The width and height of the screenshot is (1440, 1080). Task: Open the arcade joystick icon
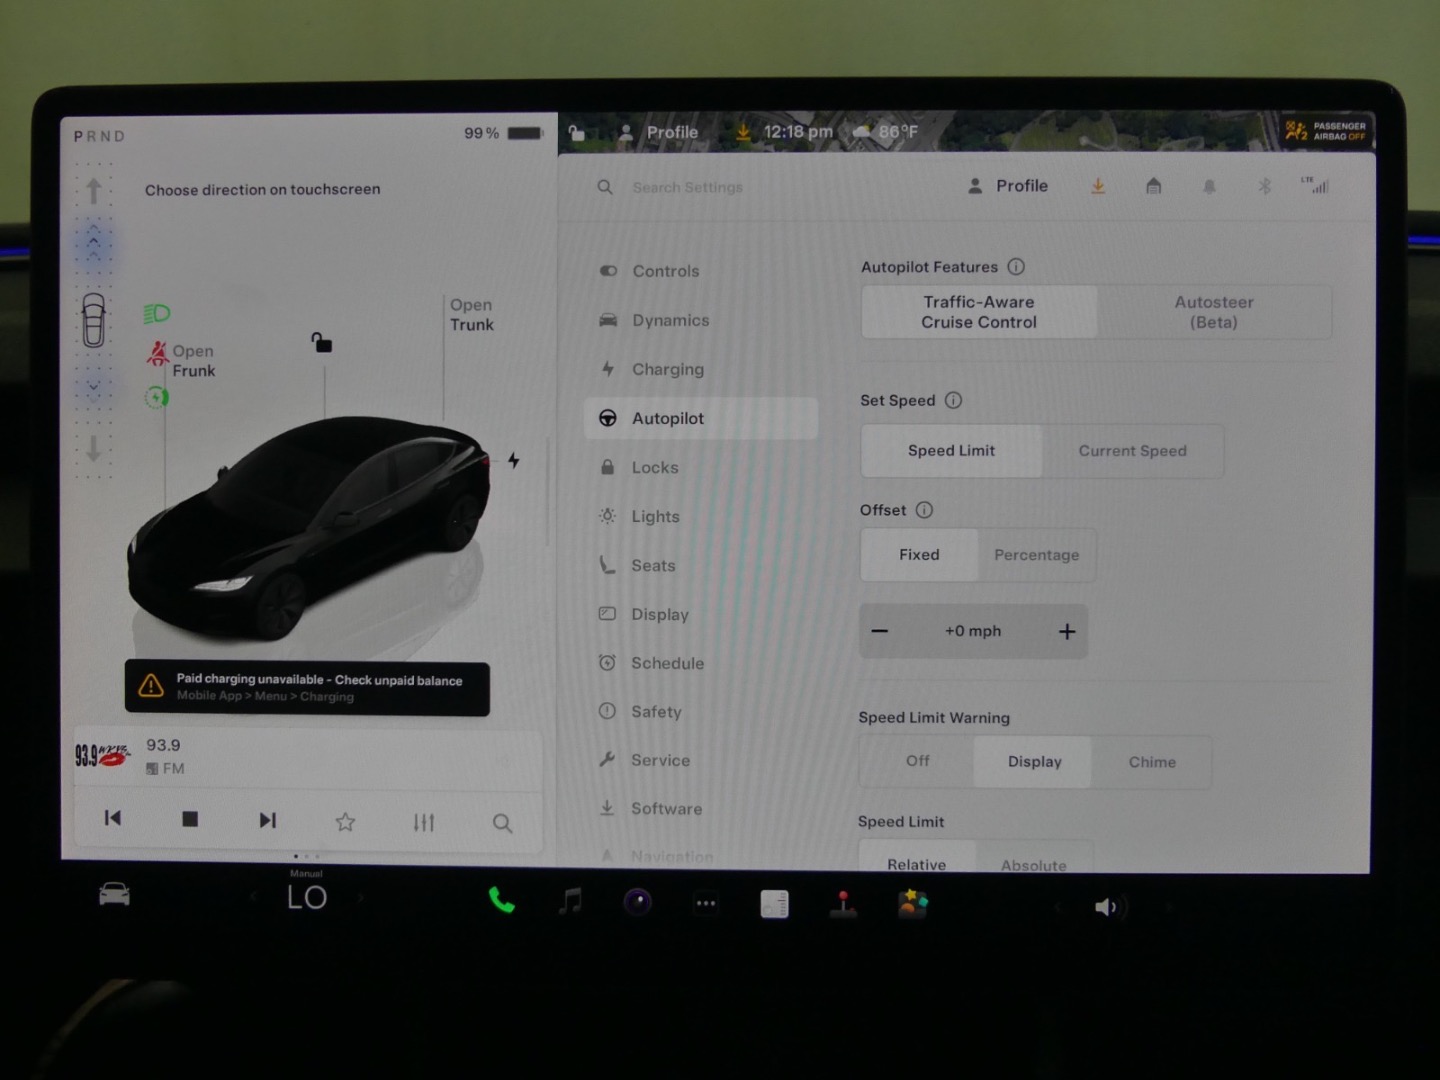(843, 903)
